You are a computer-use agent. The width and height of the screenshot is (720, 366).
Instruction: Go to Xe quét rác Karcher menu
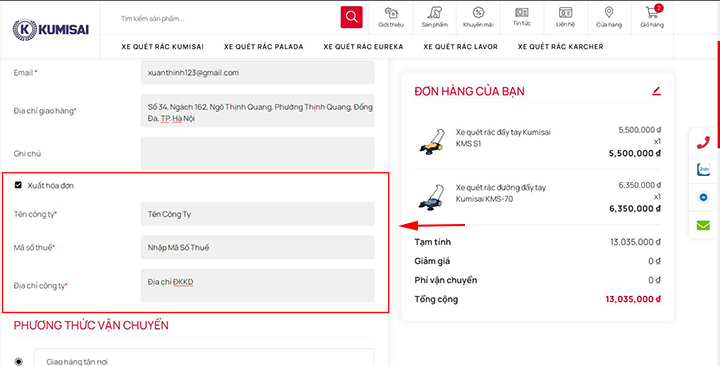coord(561,46)
